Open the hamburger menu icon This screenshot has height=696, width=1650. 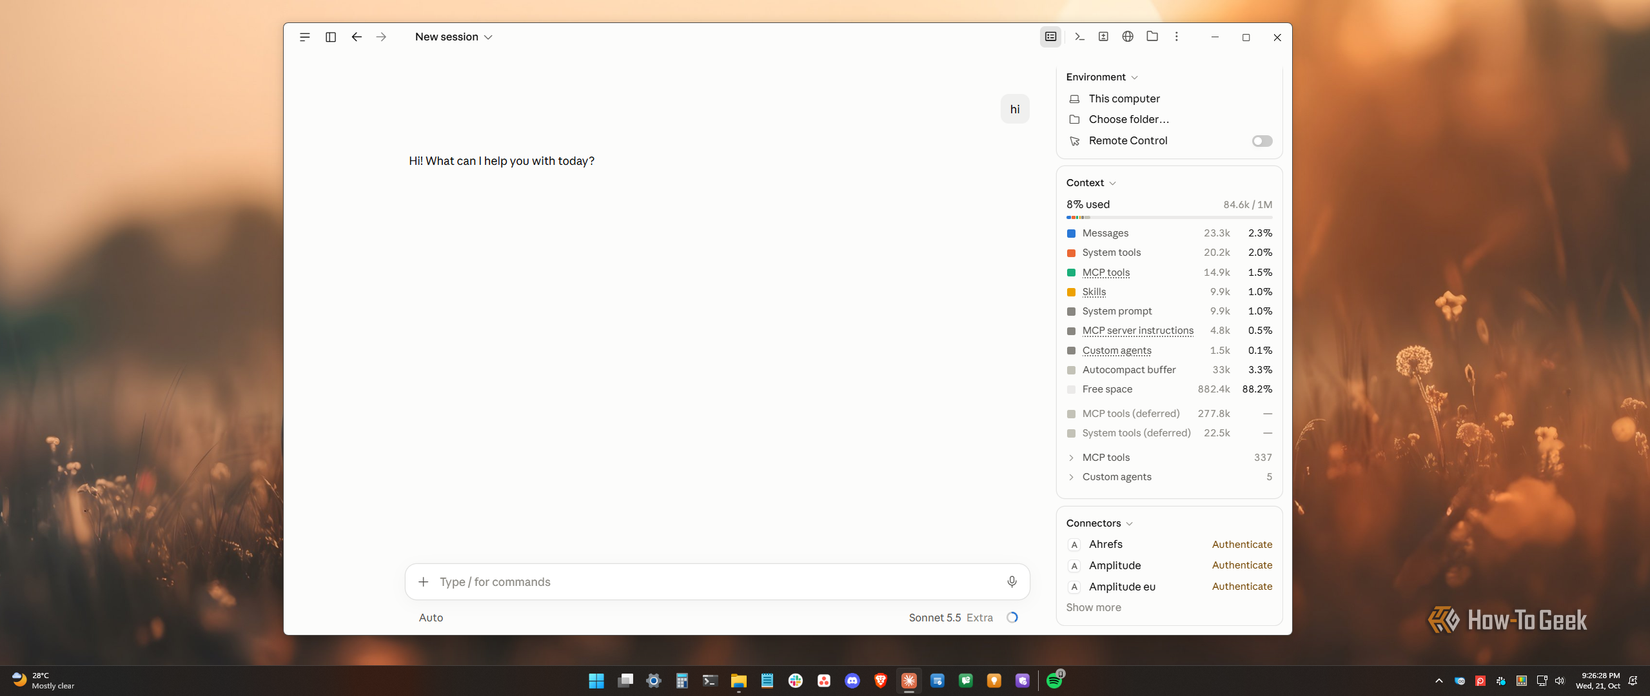tap(305, 37)
